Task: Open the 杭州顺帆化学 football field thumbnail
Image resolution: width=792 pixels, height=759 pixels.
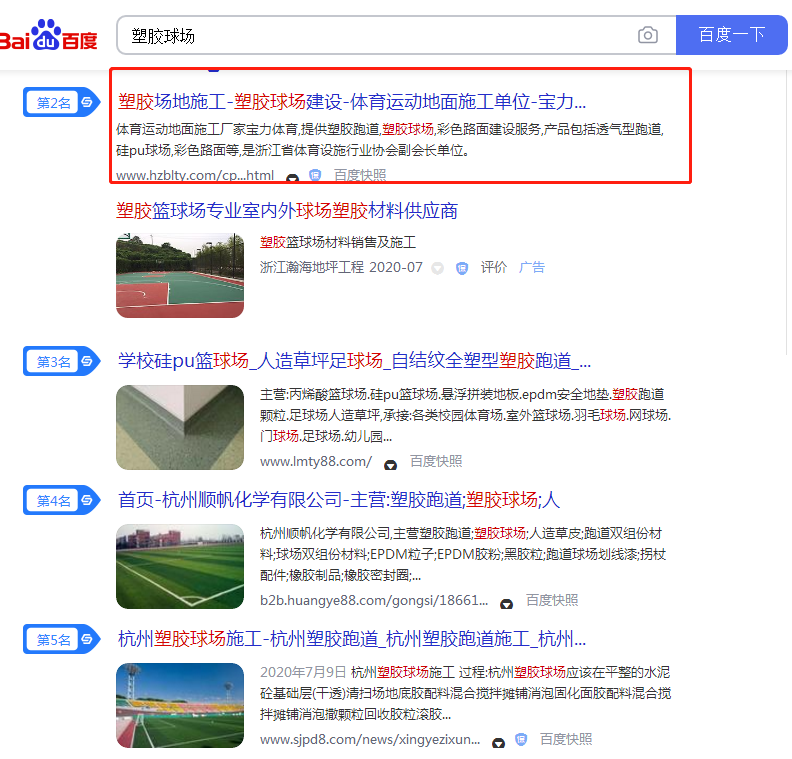Action: click(x=180, y=566)
